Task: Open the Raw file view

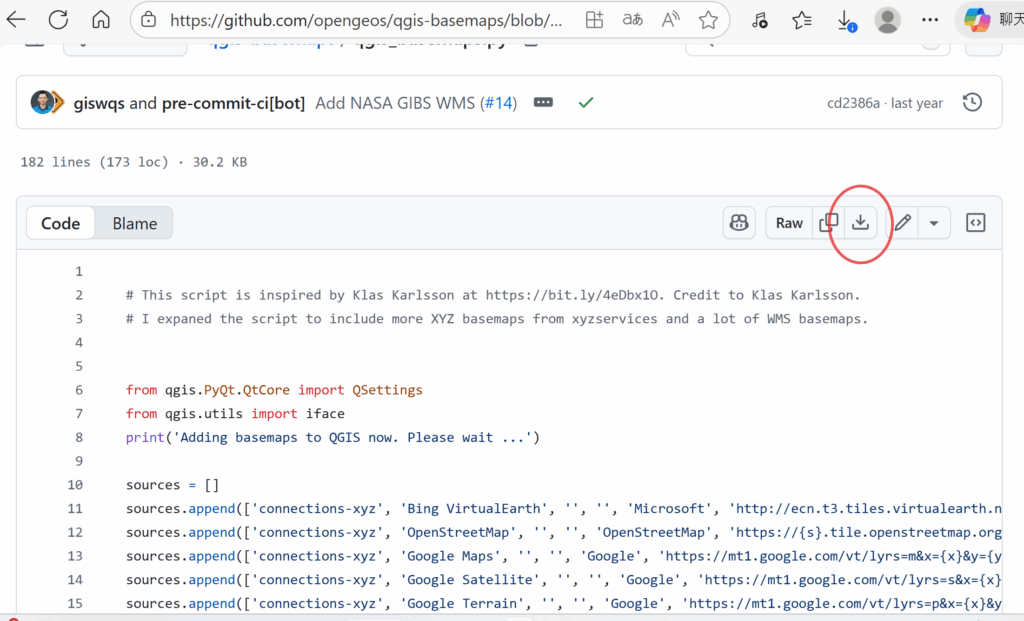Action: coord(789,223)
